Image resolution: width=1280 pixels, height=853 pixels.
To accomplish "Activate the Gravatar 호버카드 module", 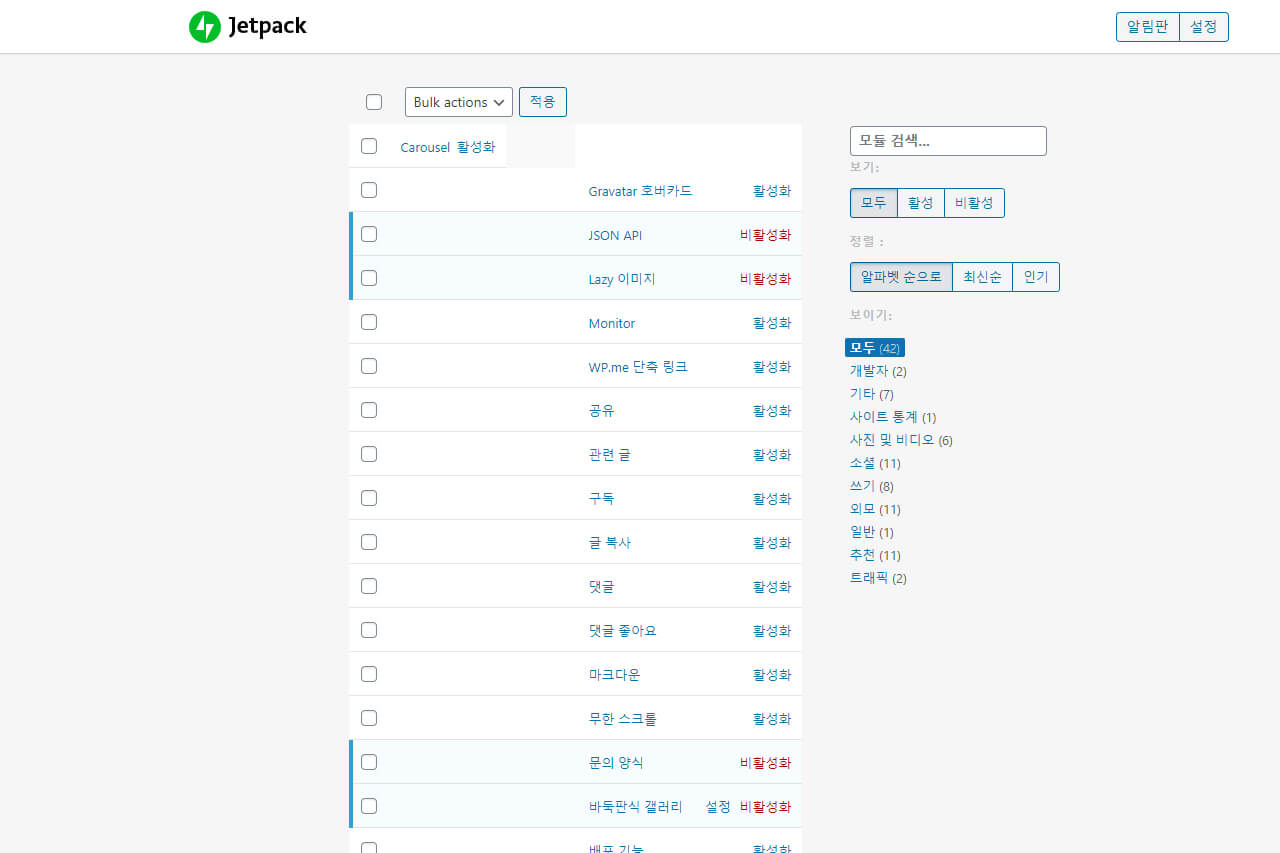I will click(x=771, y=191).
